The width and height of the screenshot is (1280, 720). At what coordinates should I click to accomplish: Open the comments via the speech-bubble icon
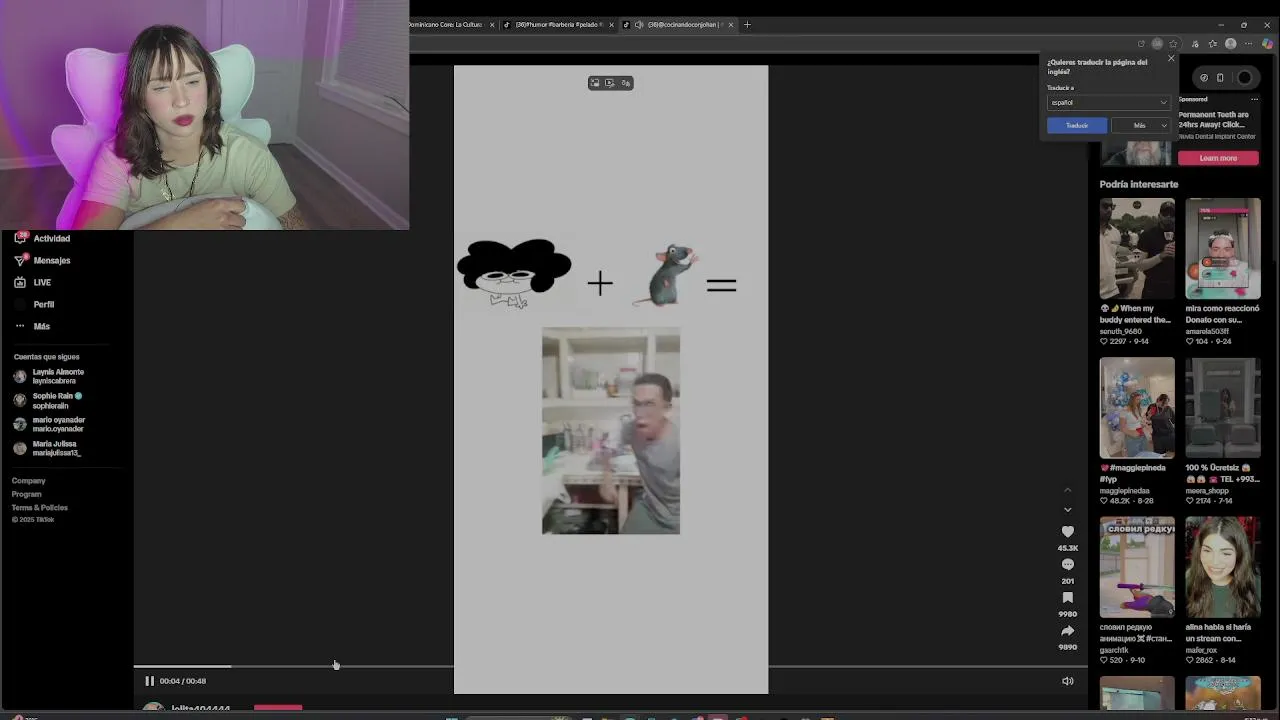point(1067,565)
